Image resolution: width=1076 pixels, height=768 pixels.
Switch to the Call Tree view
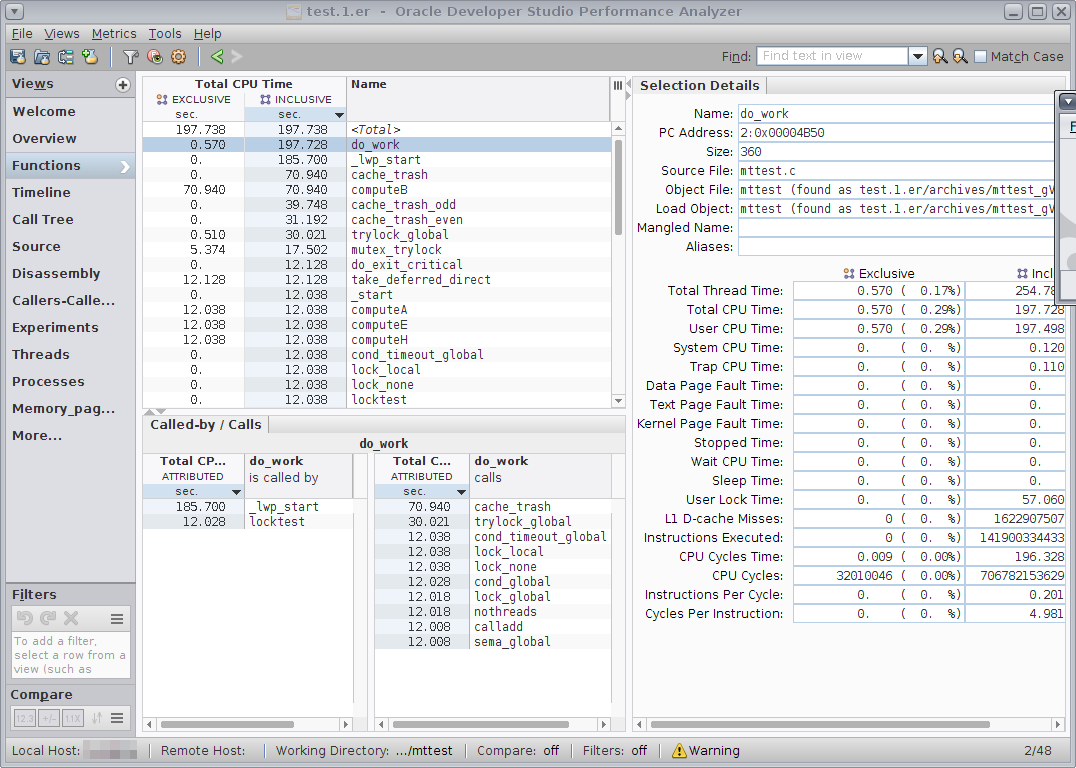pos(43,219)
